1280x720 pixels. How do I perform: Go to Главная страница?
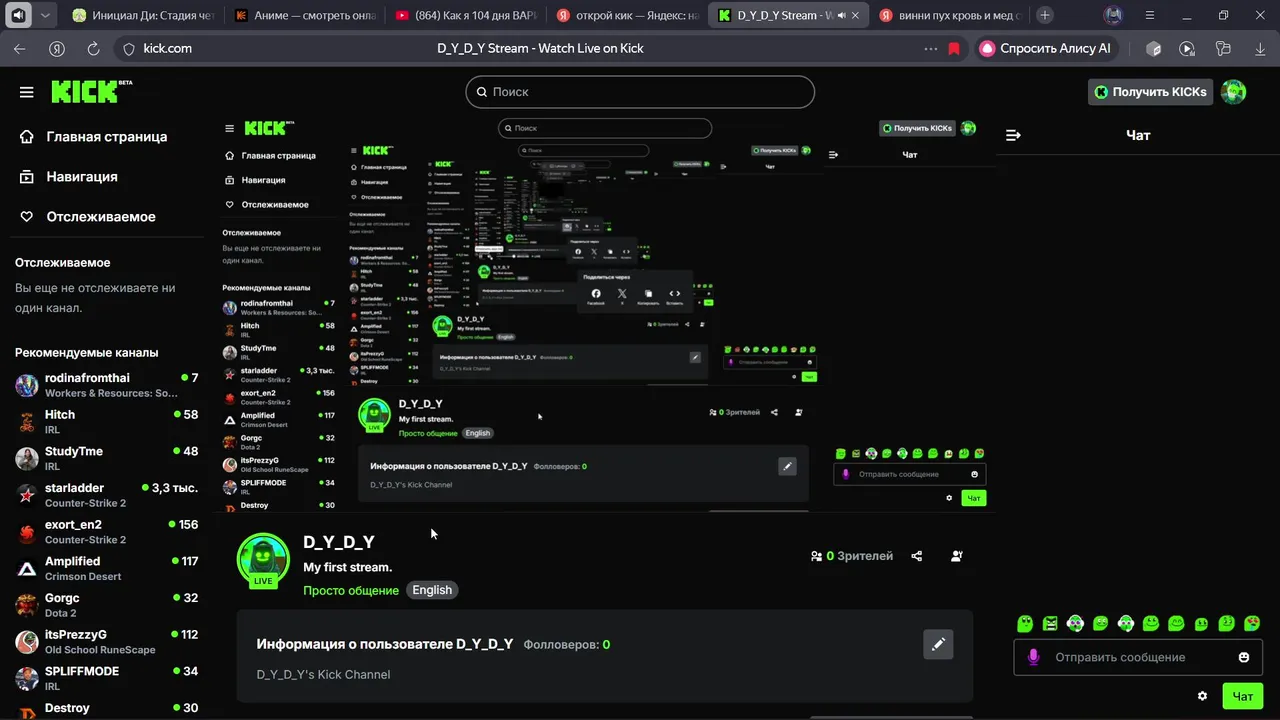click(x=93, y=136)
